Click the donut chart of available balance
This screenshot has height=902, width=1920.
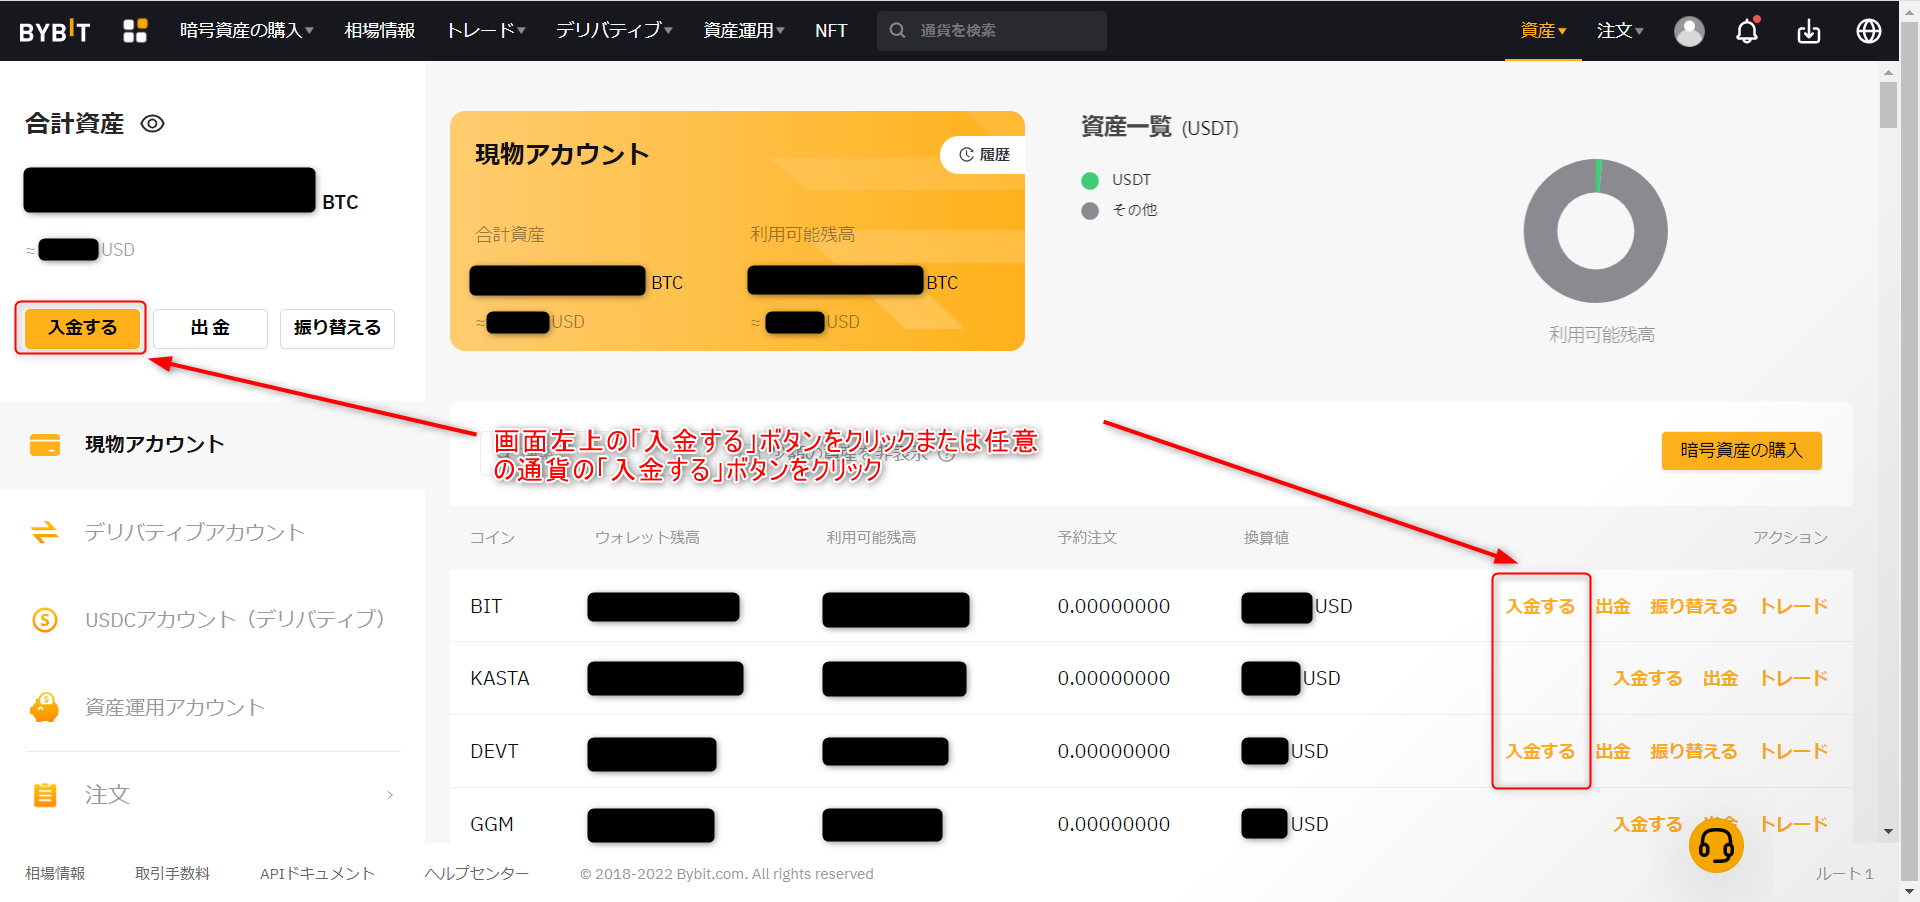(1595, 231)
